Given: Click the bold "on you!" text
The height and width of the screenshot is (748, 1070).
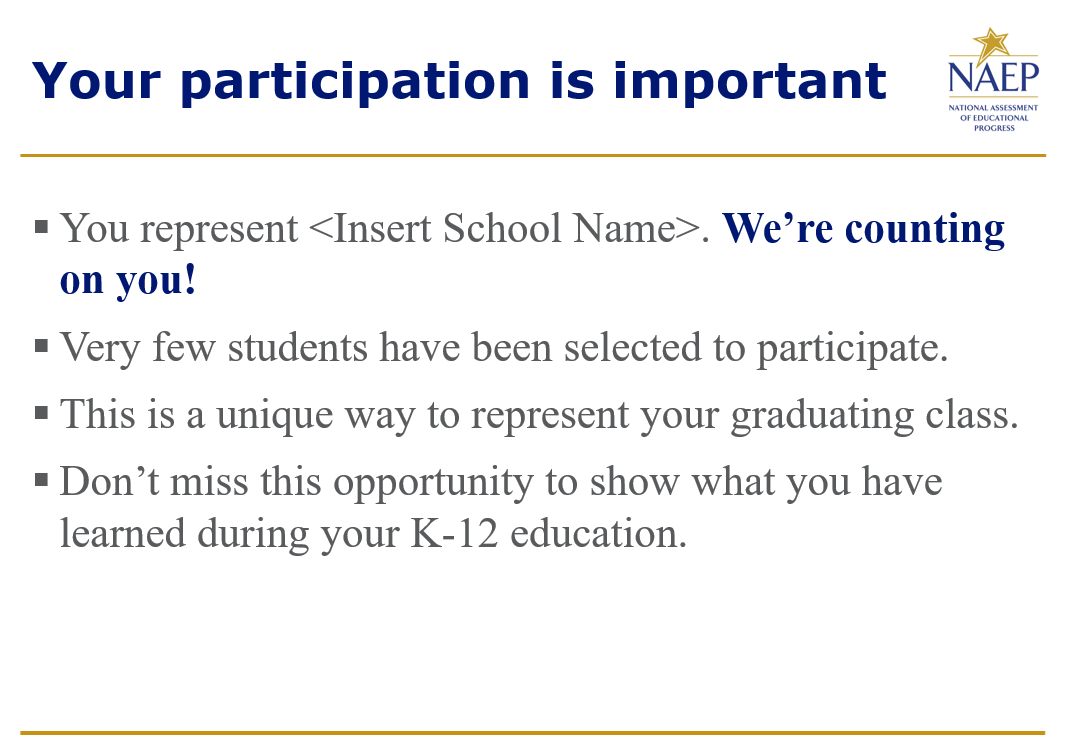Looking at the screenshot, I should point(128,281).
